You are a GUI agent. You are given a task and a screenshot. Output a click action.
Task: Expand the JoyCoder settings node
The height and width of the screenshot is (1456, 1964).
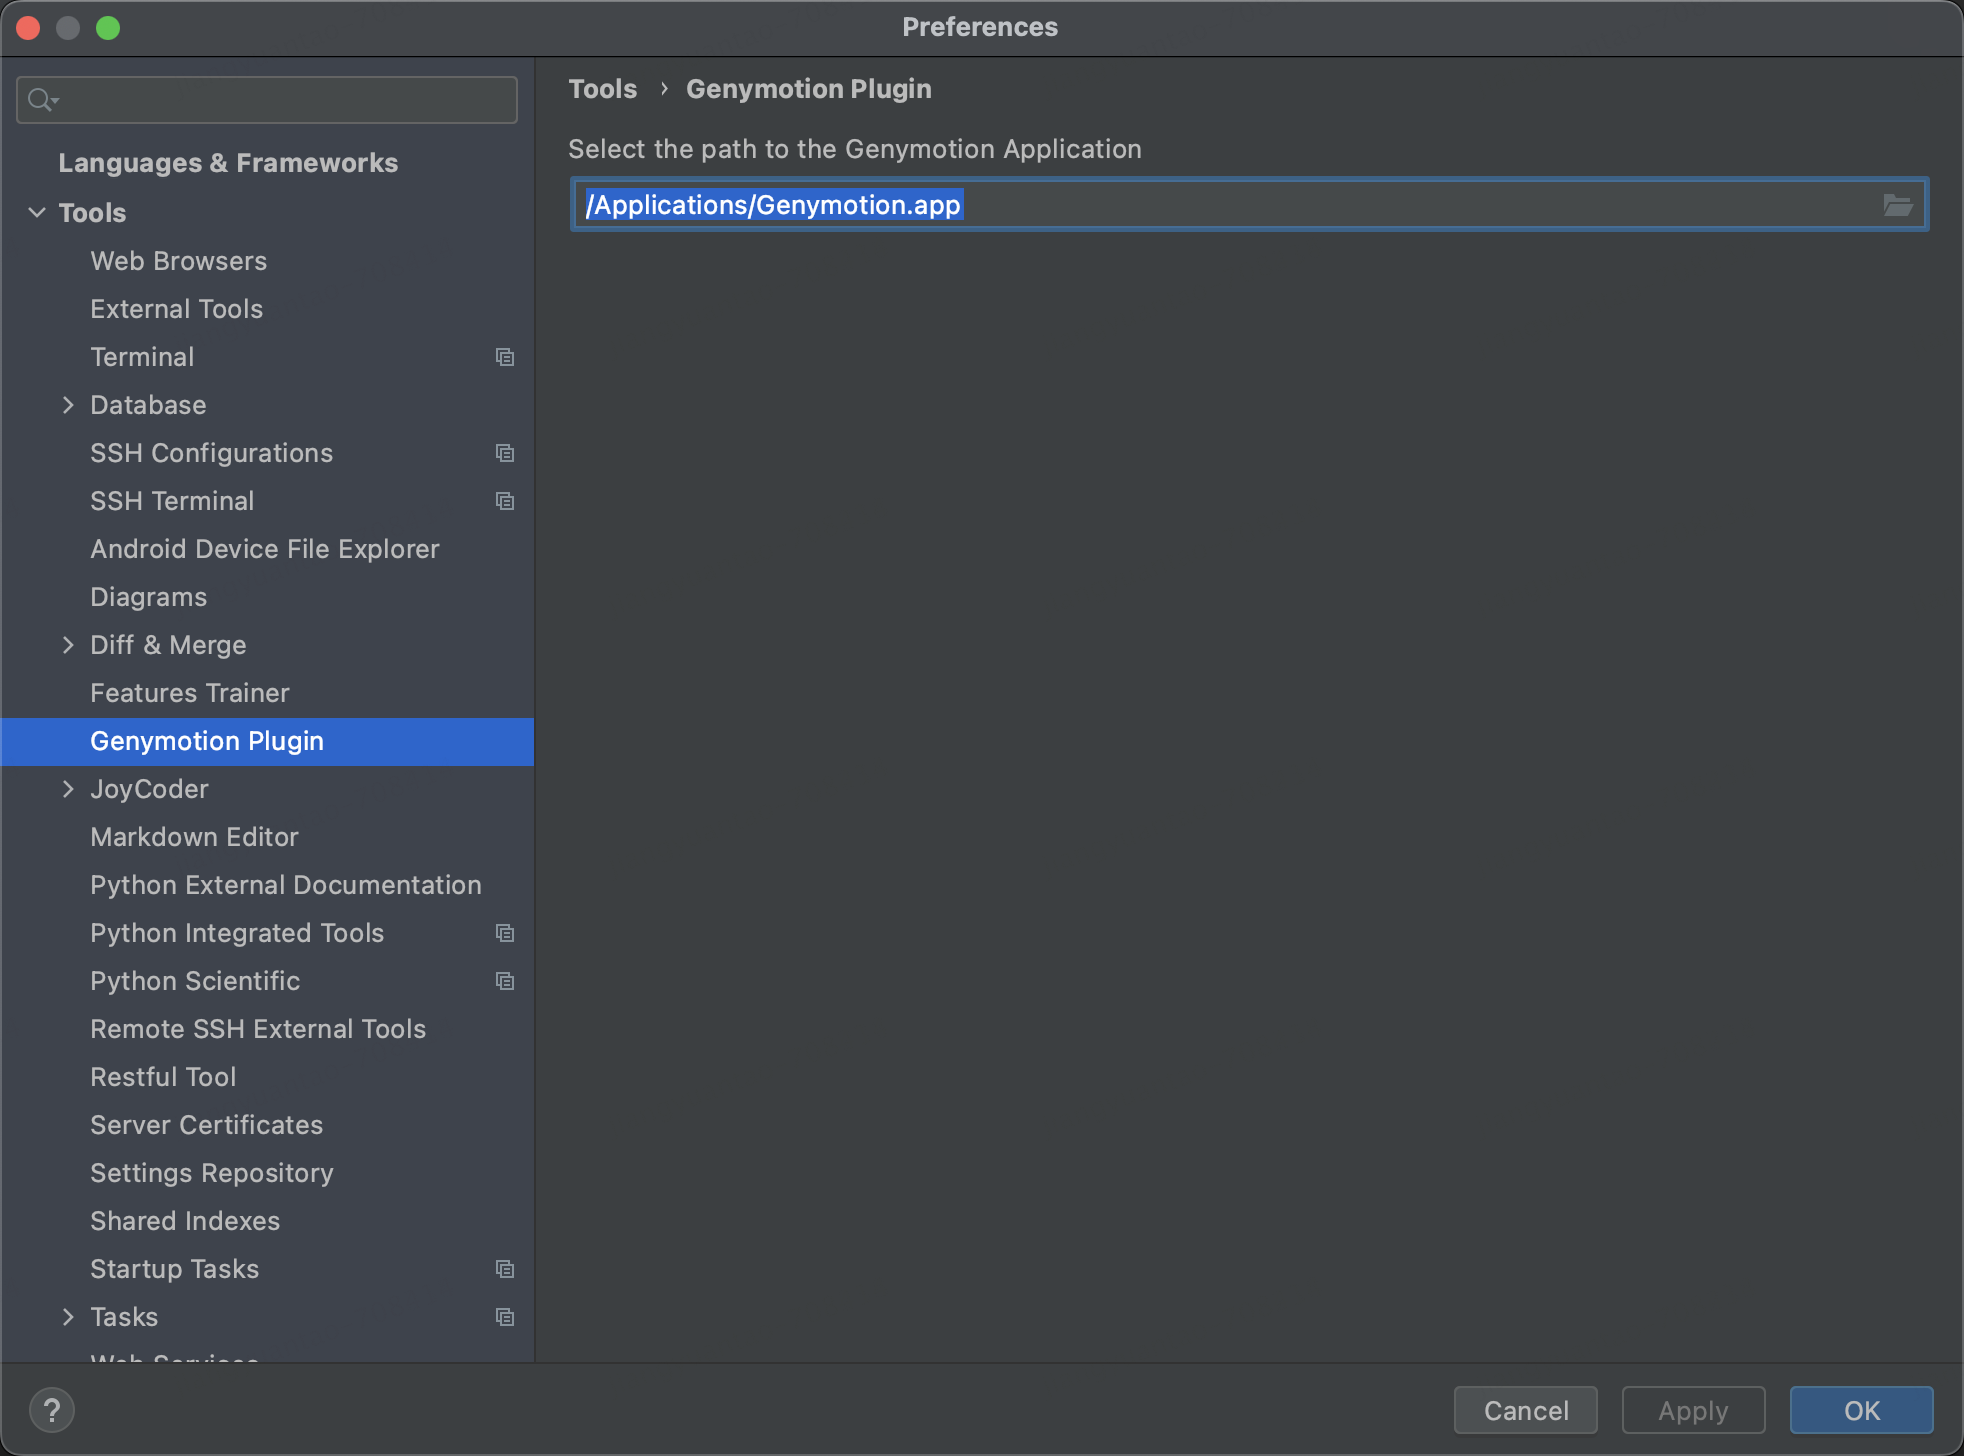[68, 789]
